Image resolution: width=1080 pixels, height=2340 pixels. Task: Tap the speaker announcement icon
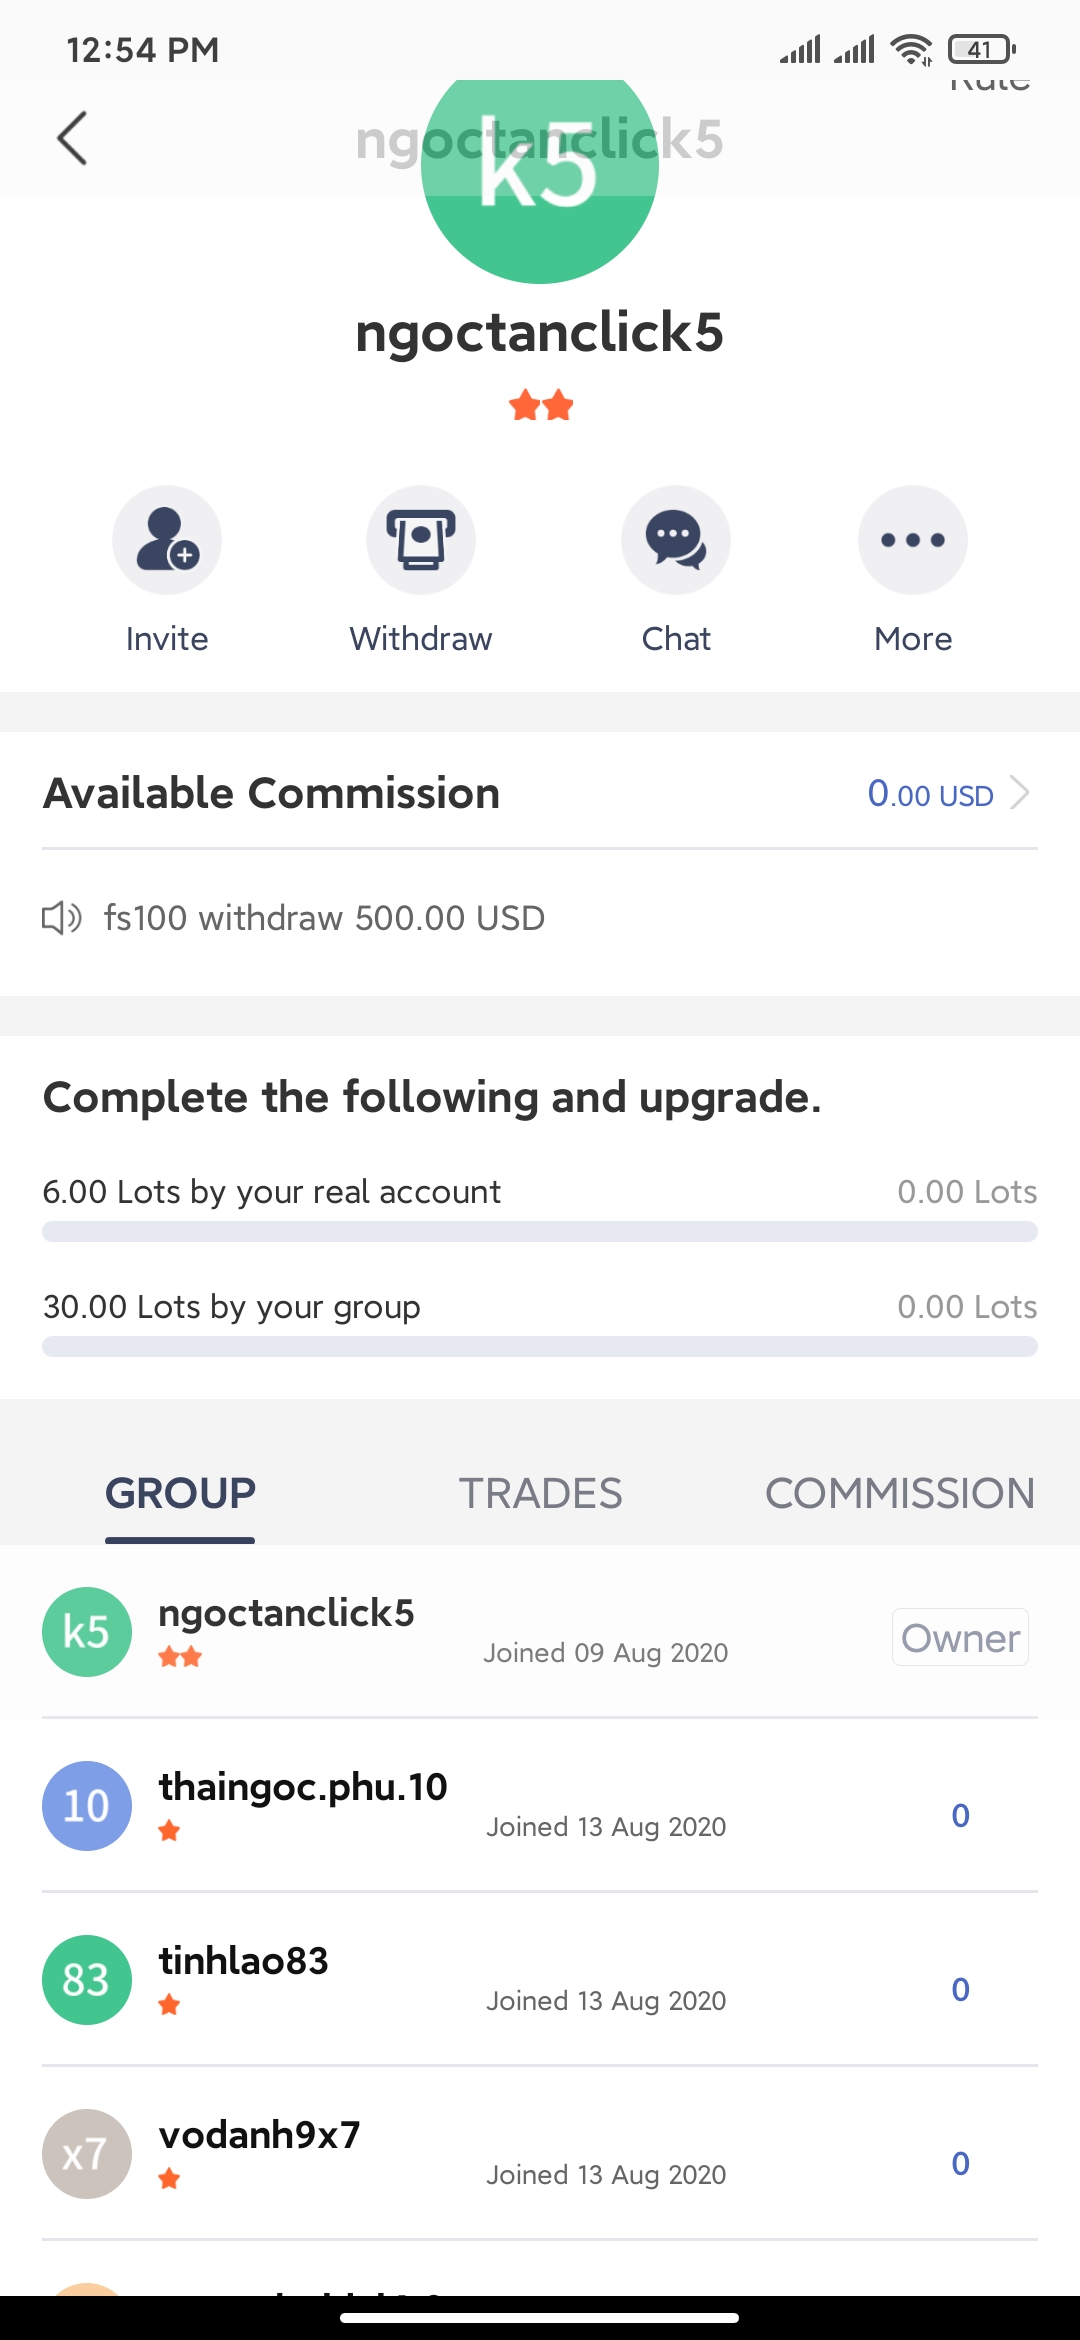(x=62, y=917)
